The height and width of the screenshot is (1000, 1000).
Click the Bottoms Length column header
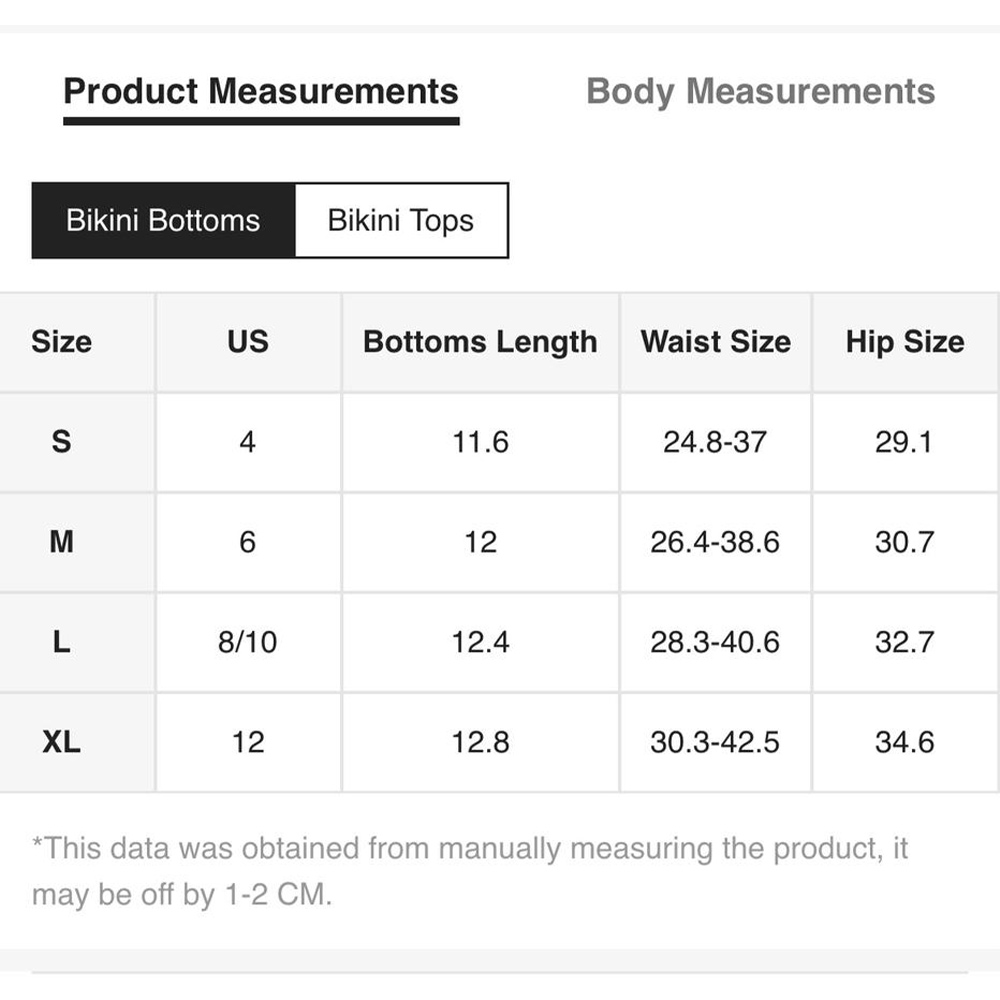480,342
